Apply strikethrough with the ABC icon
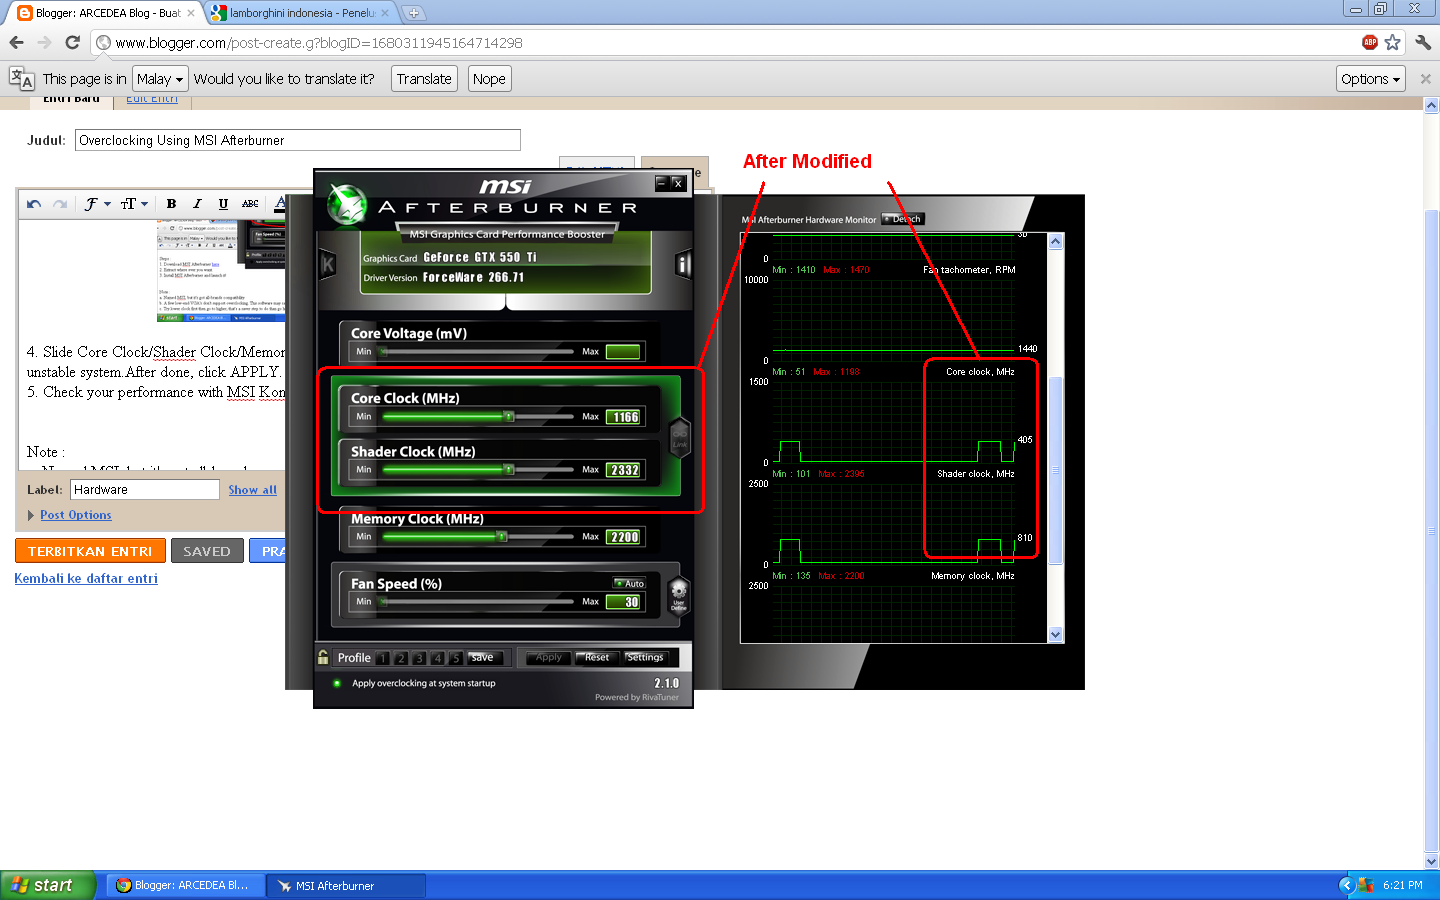Viewport: 1440px width, 900px height. [x=250, y=203]
